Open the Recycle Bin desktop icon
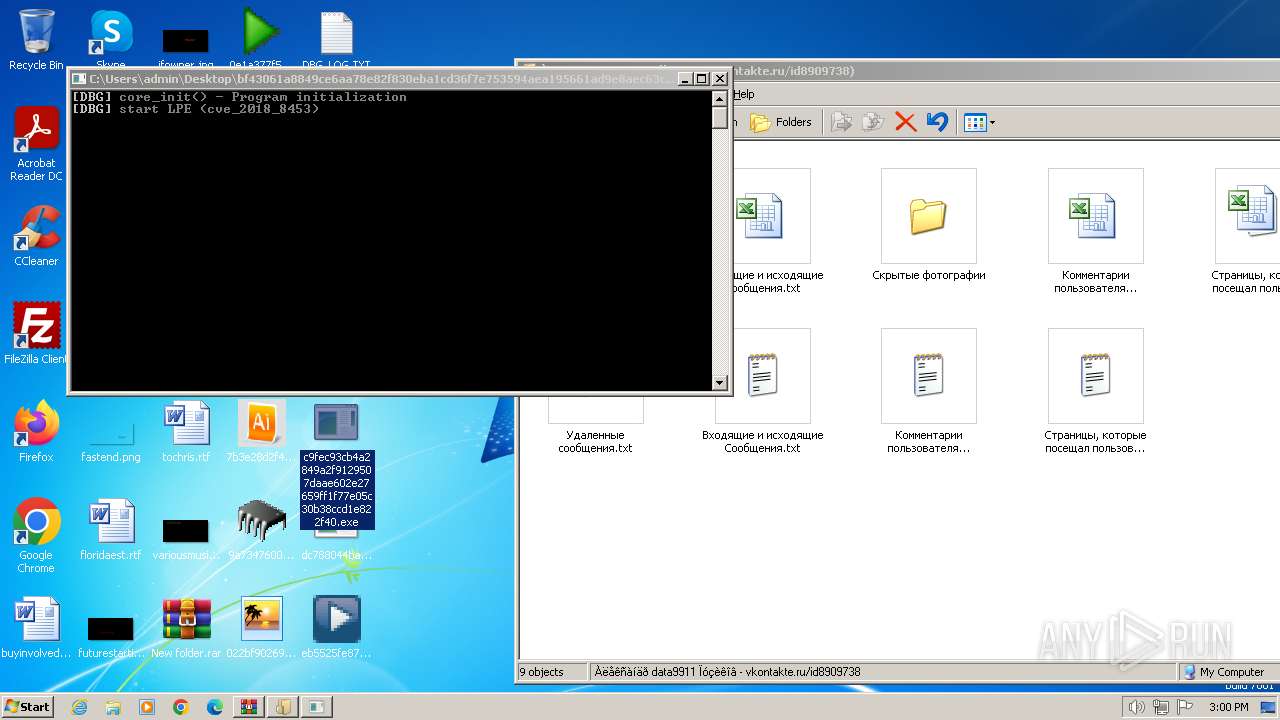Image resolution: width=1280 pixels, height=720 pixels. point(36,38)
